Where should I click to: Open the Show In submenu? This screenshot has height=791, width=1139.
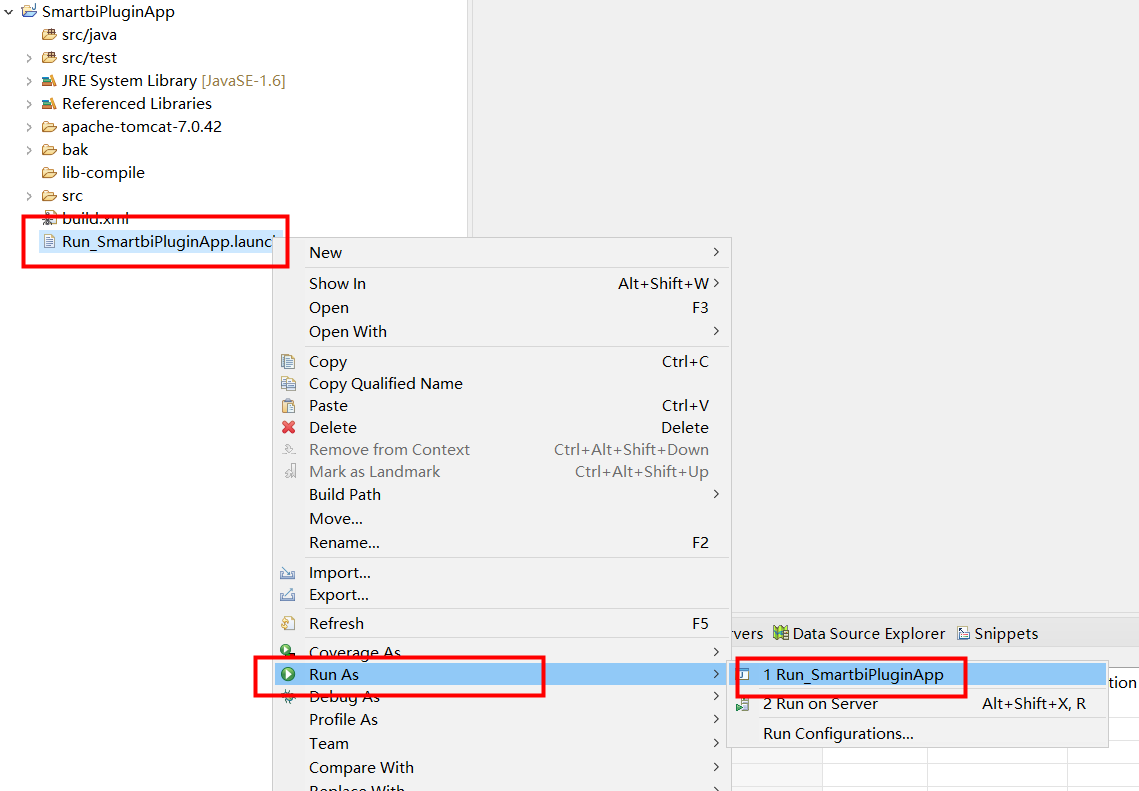tap(502, 283)
